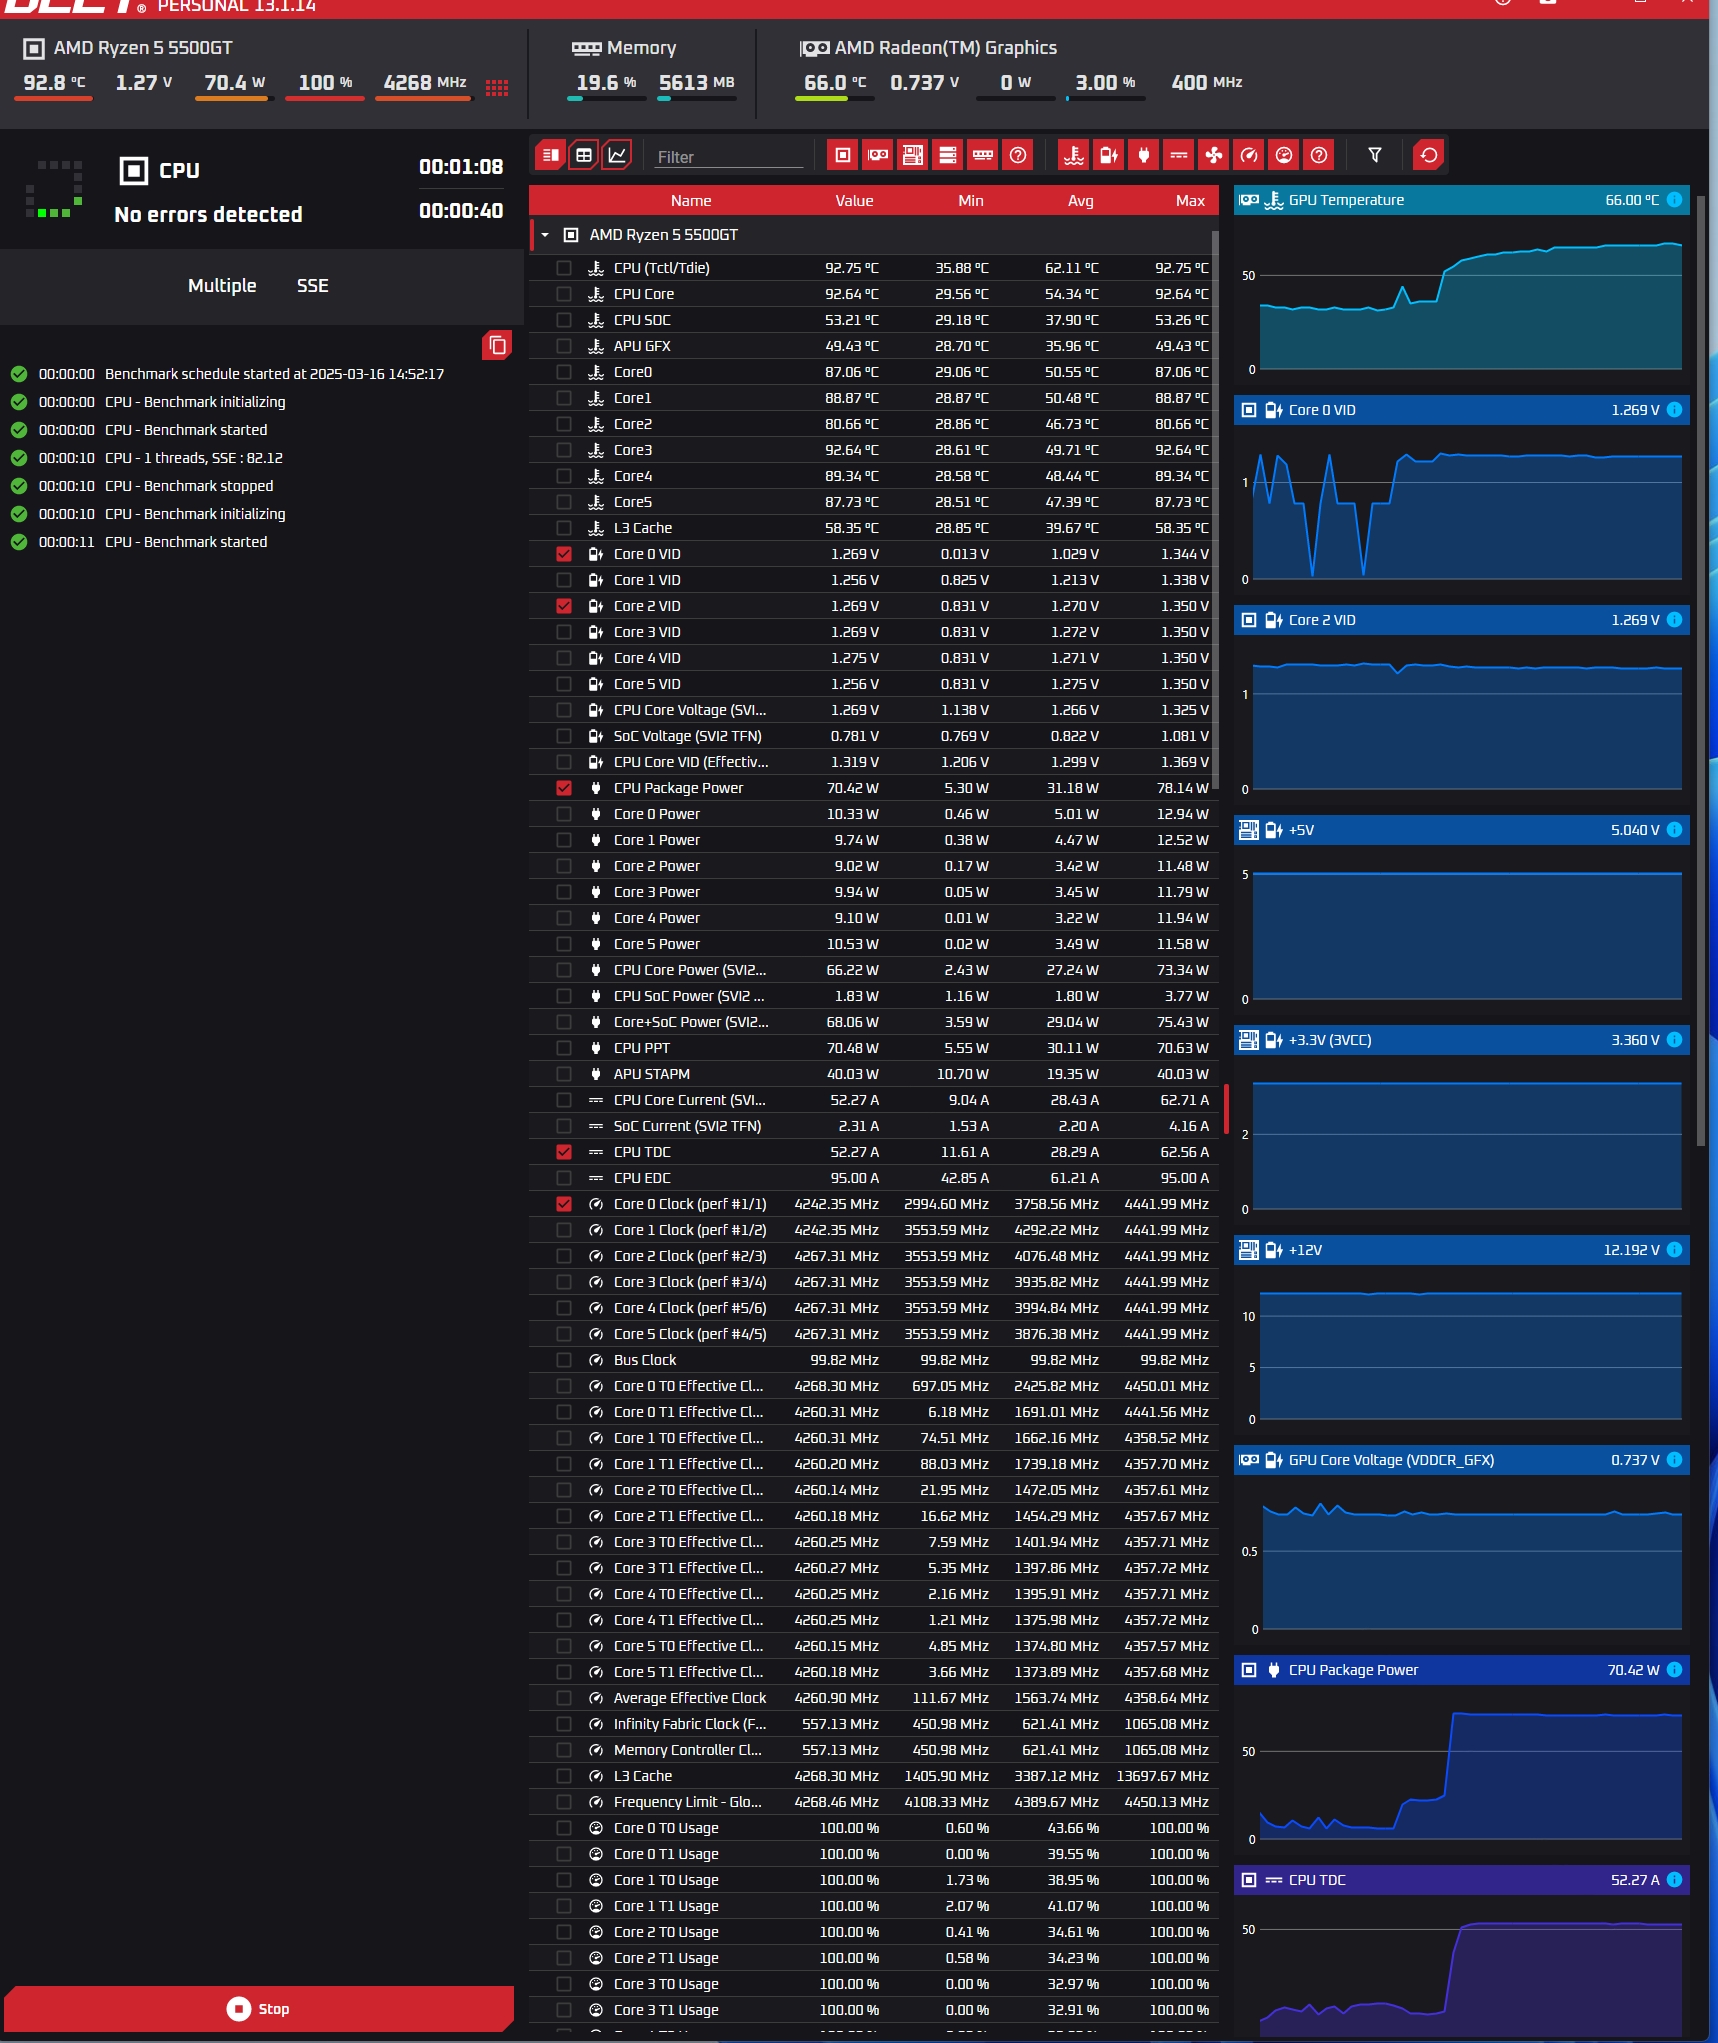The height and width of the screenshot is (2043, 1718).
Task: Open info for GPU Temperature graph
Action: pyautogui.click(x=1674, y=200)
